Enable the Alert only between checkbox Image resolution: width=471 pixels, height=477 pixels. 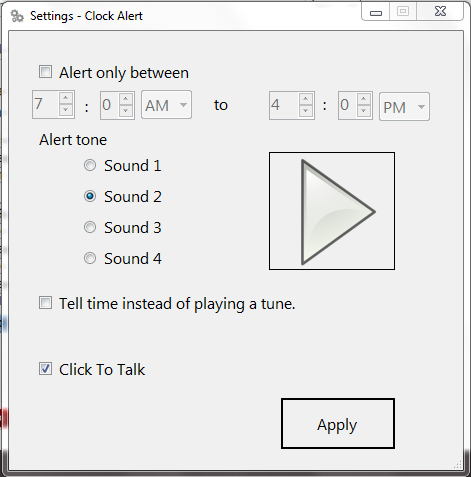pos(45,72)
